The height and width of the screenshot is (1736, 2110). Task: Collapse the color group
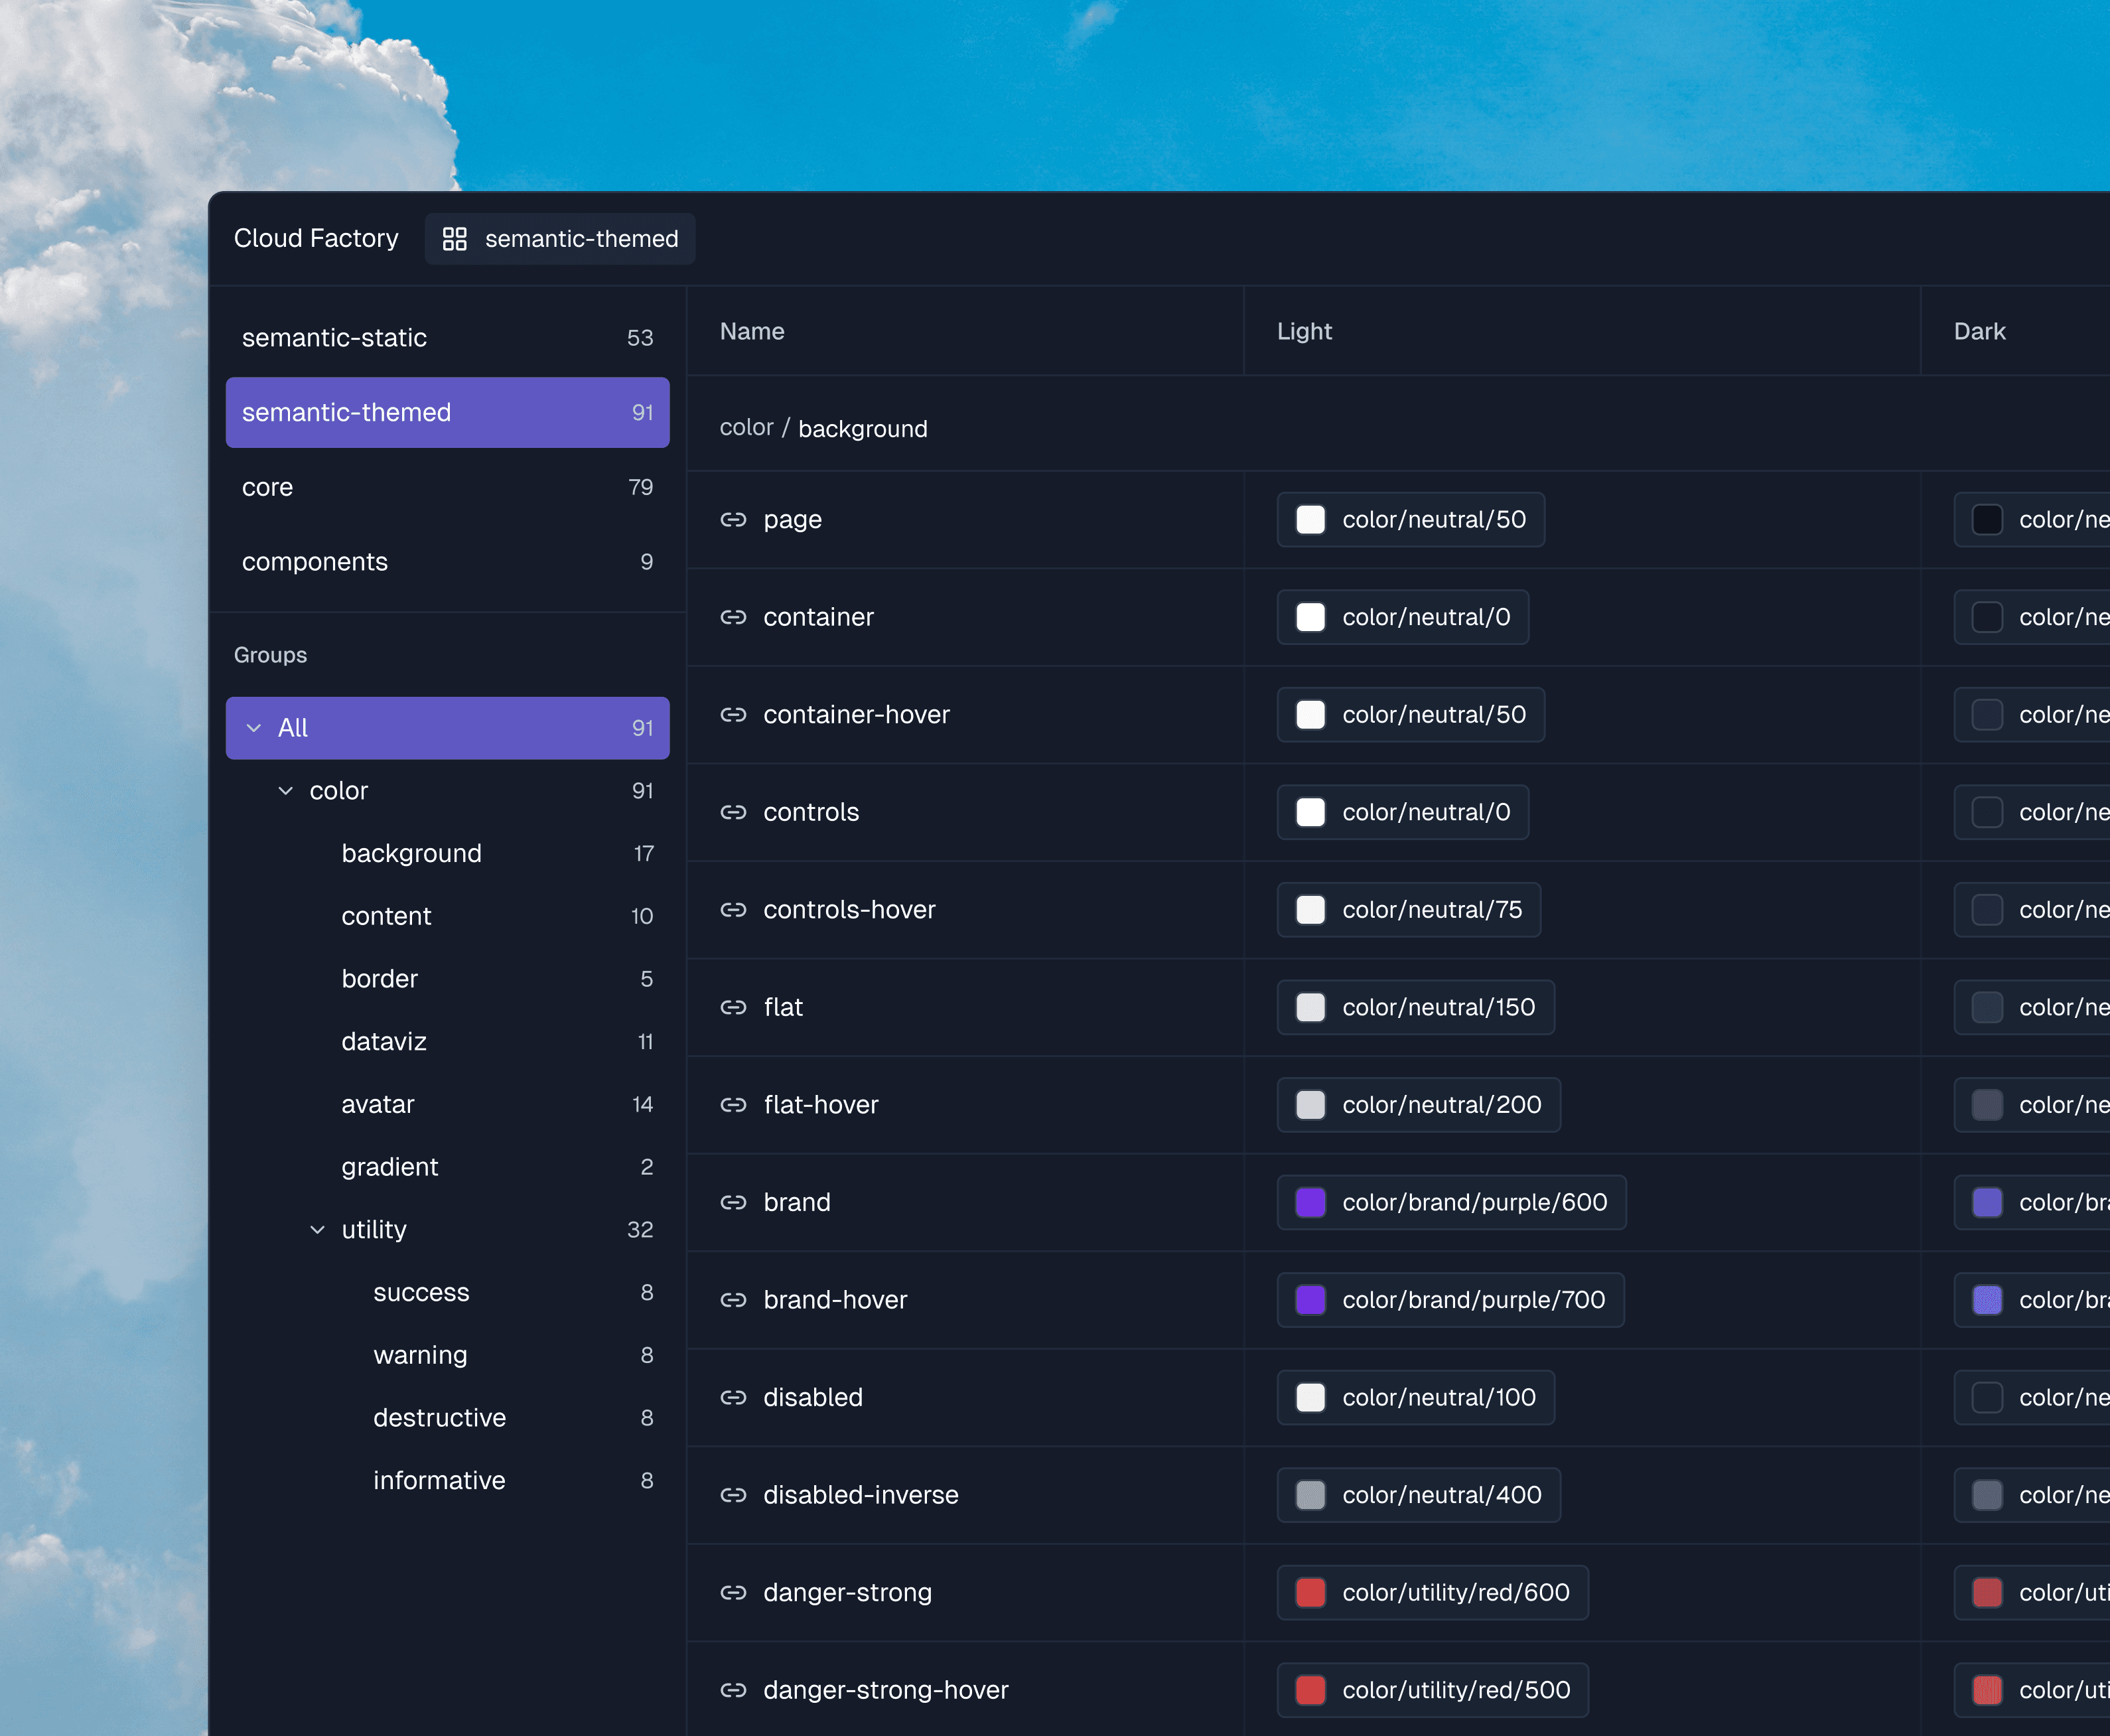pyautogui.click(x=286, y=790)
